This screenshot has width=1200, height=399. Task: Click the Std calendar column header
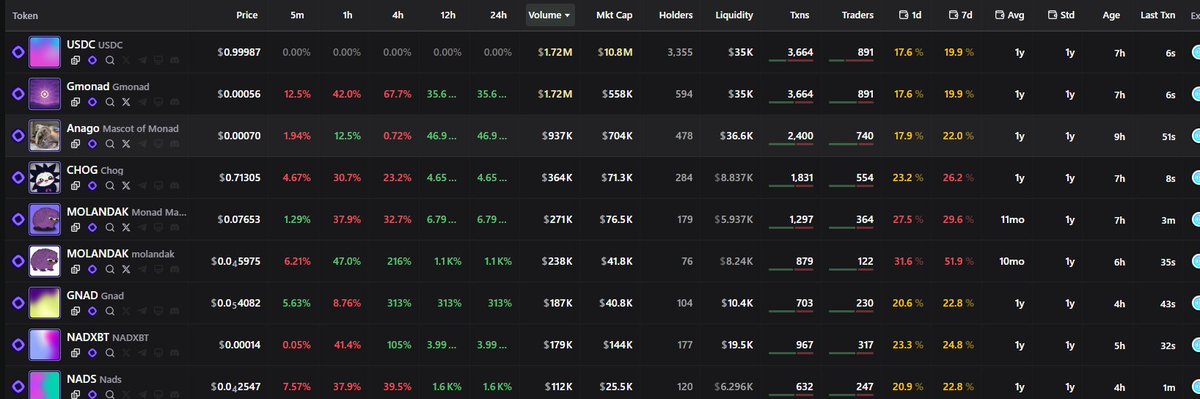click(x=1060, y=15)
